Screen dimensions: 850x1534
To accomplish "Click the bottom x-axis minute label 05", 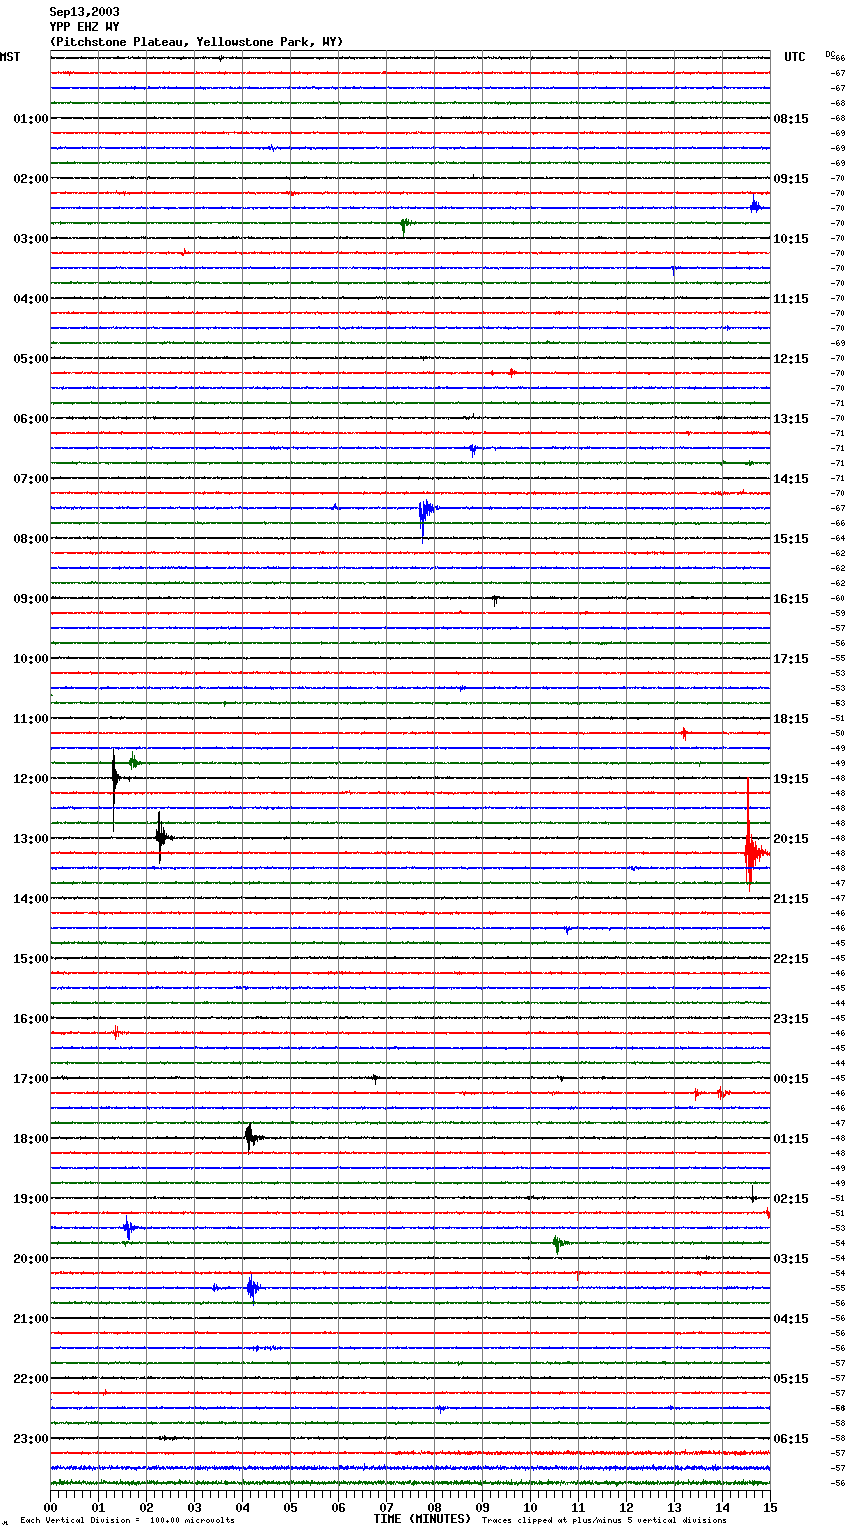I will pyautogui.click(x=290, y=1507).
